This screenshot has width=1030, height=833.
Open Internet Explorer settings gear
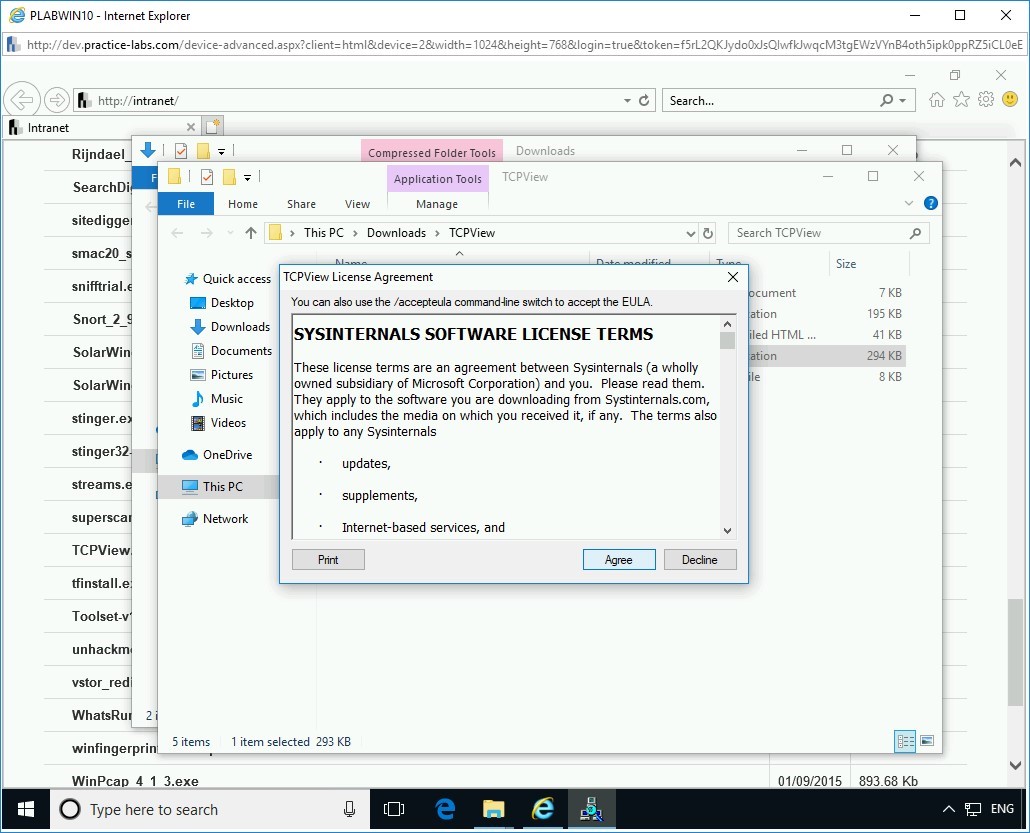coord(985,100)
